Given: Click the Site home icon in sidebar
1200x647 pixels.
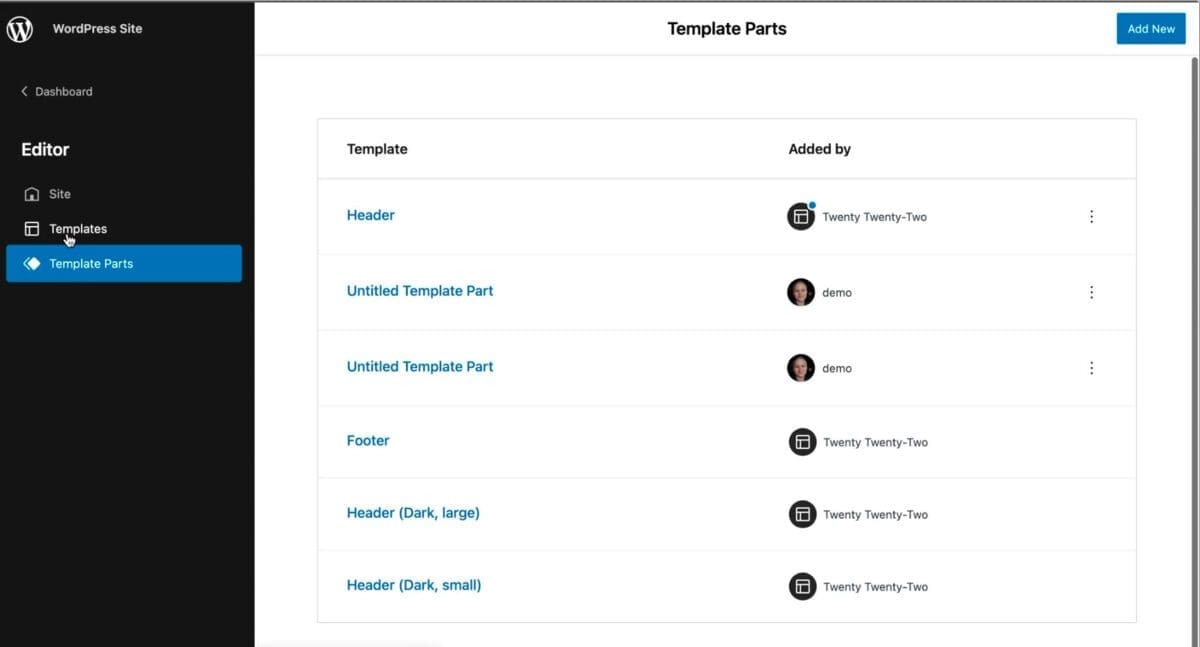Looking at the screenshot, I should 32,194.
